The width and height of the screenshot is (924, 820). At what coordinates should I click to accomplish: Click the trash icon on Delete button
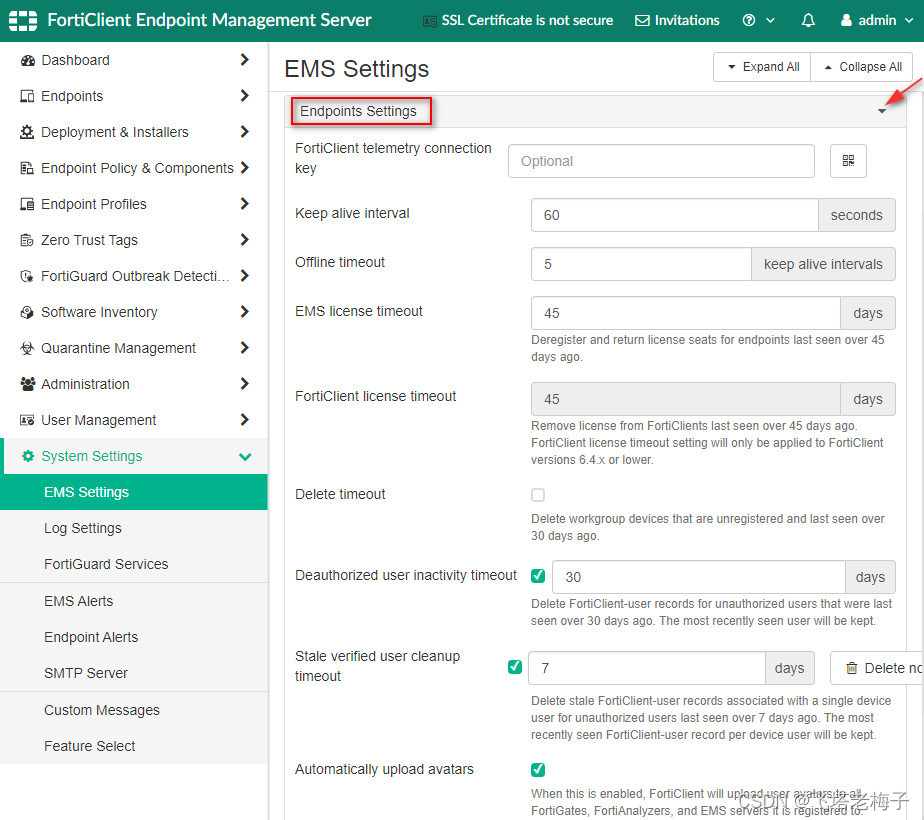852,668
